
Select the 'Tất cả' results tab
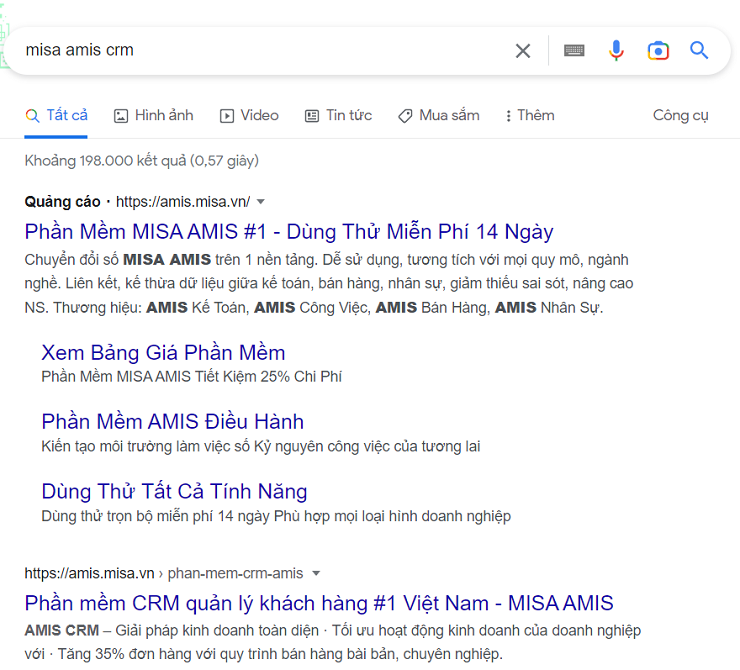click(x=56, y=116)
